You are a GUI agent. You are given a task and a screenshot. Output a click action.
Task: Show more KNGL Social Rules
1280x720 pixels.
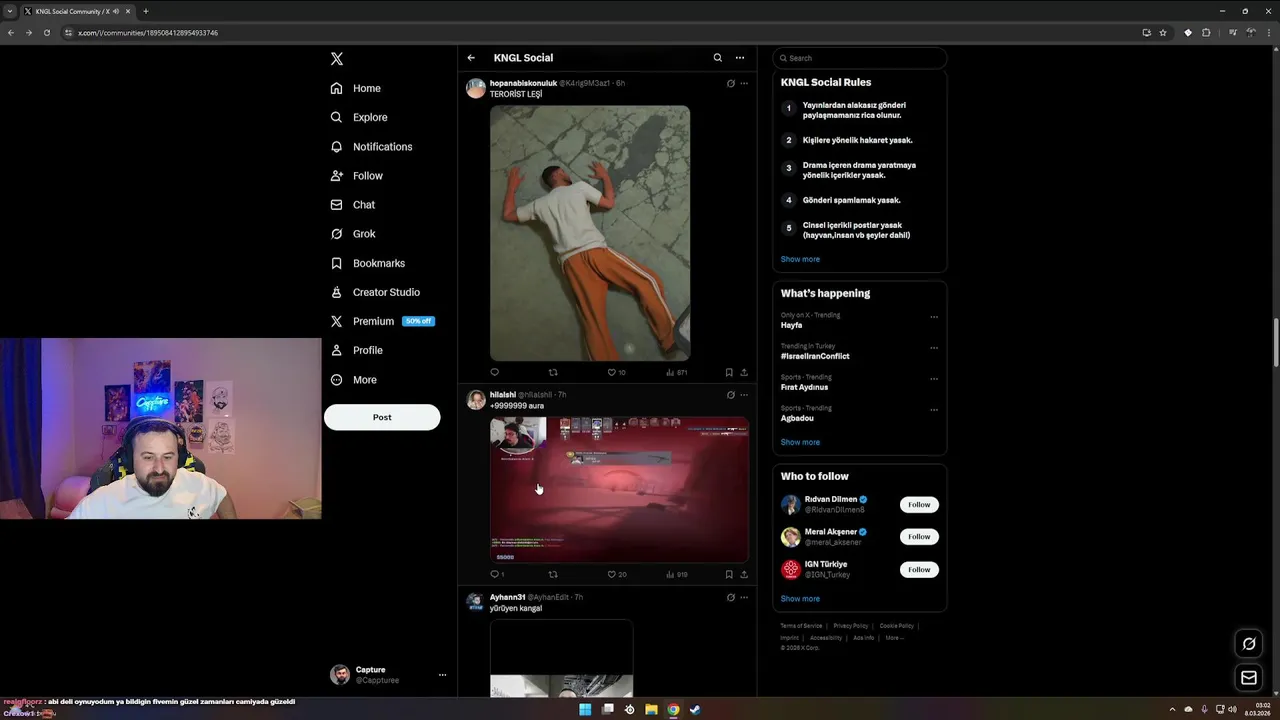click(800, 259)
